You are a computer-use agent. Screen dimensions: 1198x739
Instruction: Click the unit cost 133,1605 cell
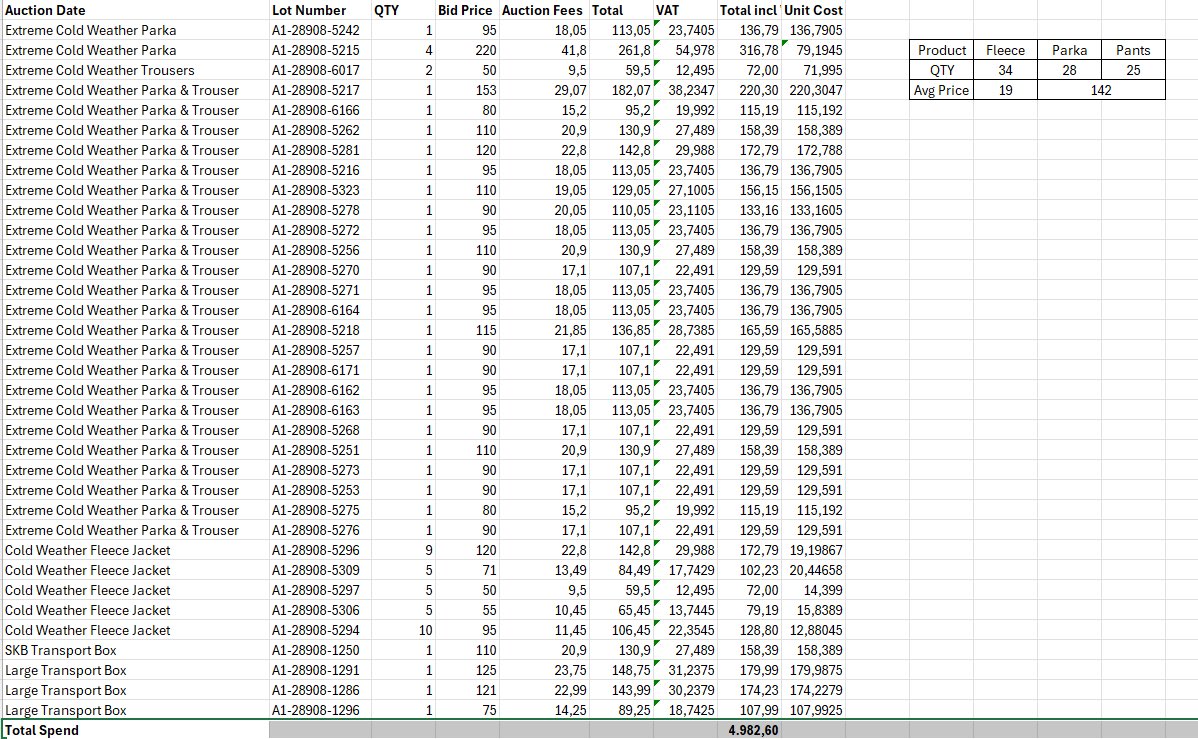813,210
